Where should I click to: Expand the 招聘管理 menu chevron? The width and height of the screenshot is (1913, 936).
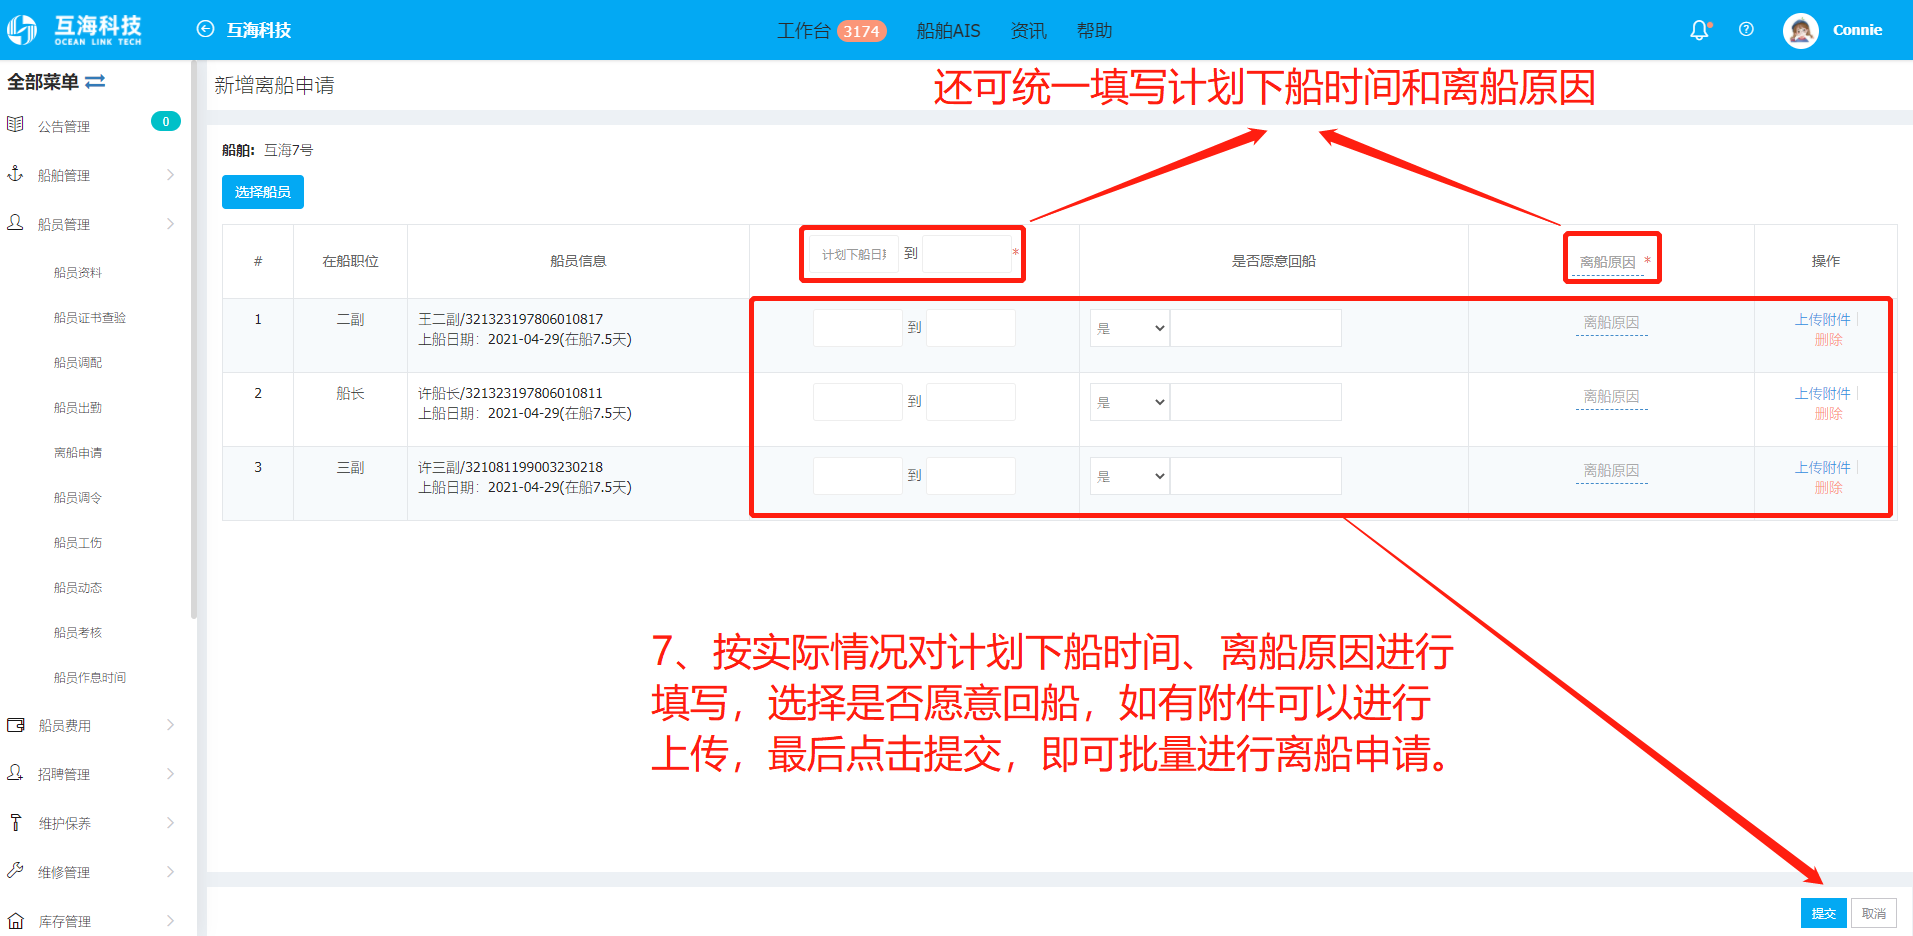click(x=170, y=774)
